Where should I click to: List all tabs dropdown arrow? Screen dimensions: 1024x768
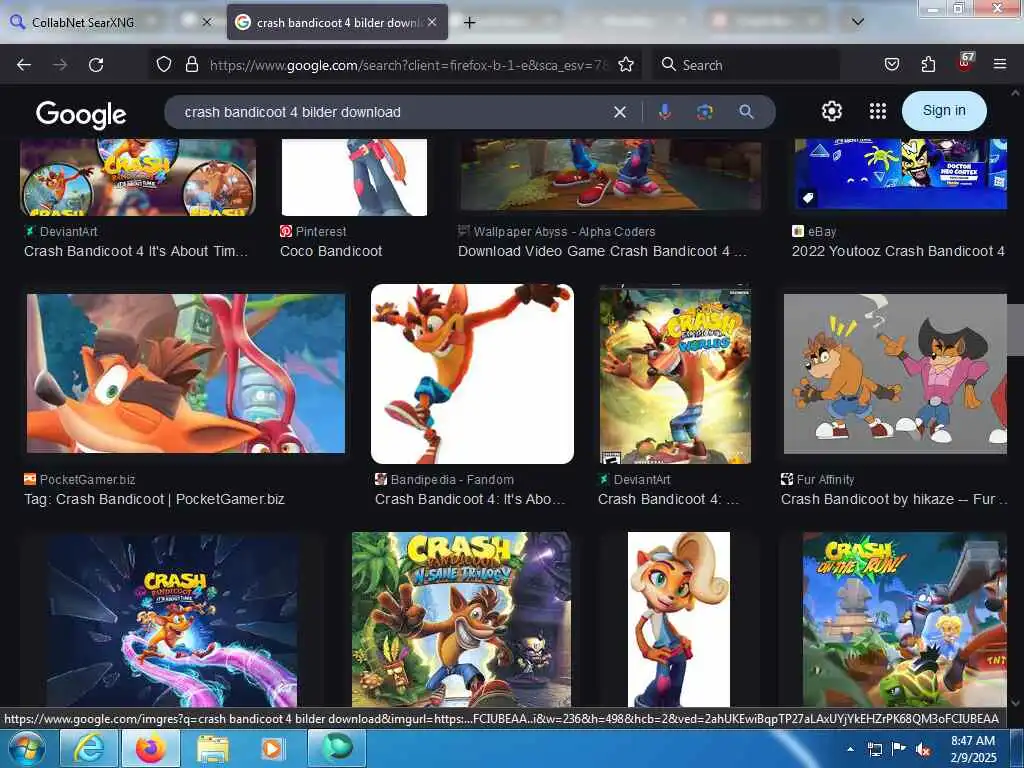[858, 22]
